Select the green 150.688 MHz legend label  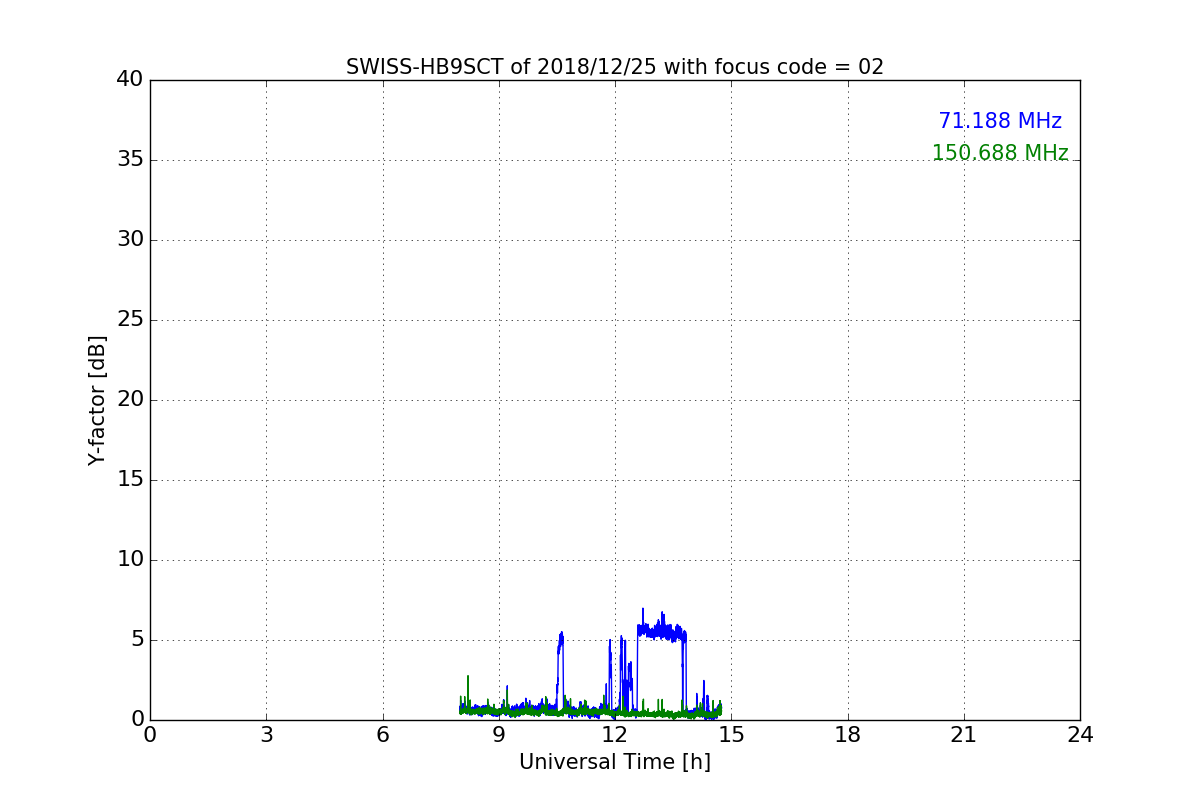(1000, 153)
